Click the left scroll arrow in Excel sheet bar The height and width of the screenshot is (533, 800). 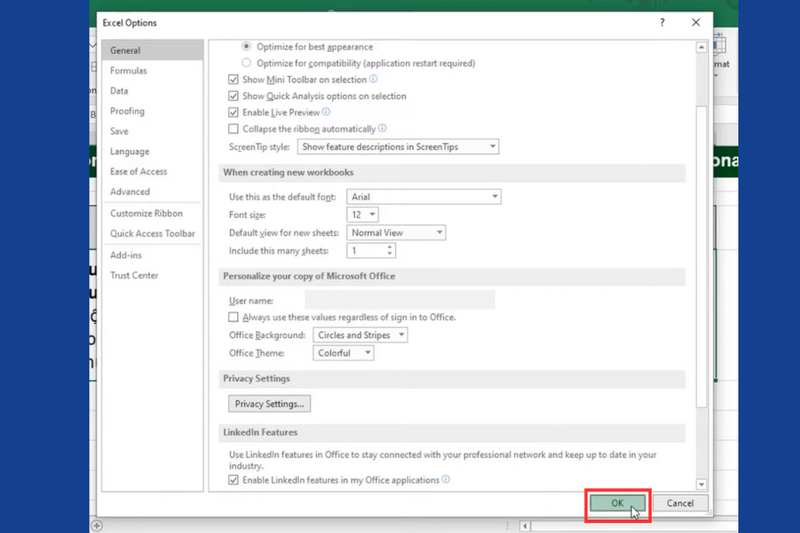tap(525, 525)
